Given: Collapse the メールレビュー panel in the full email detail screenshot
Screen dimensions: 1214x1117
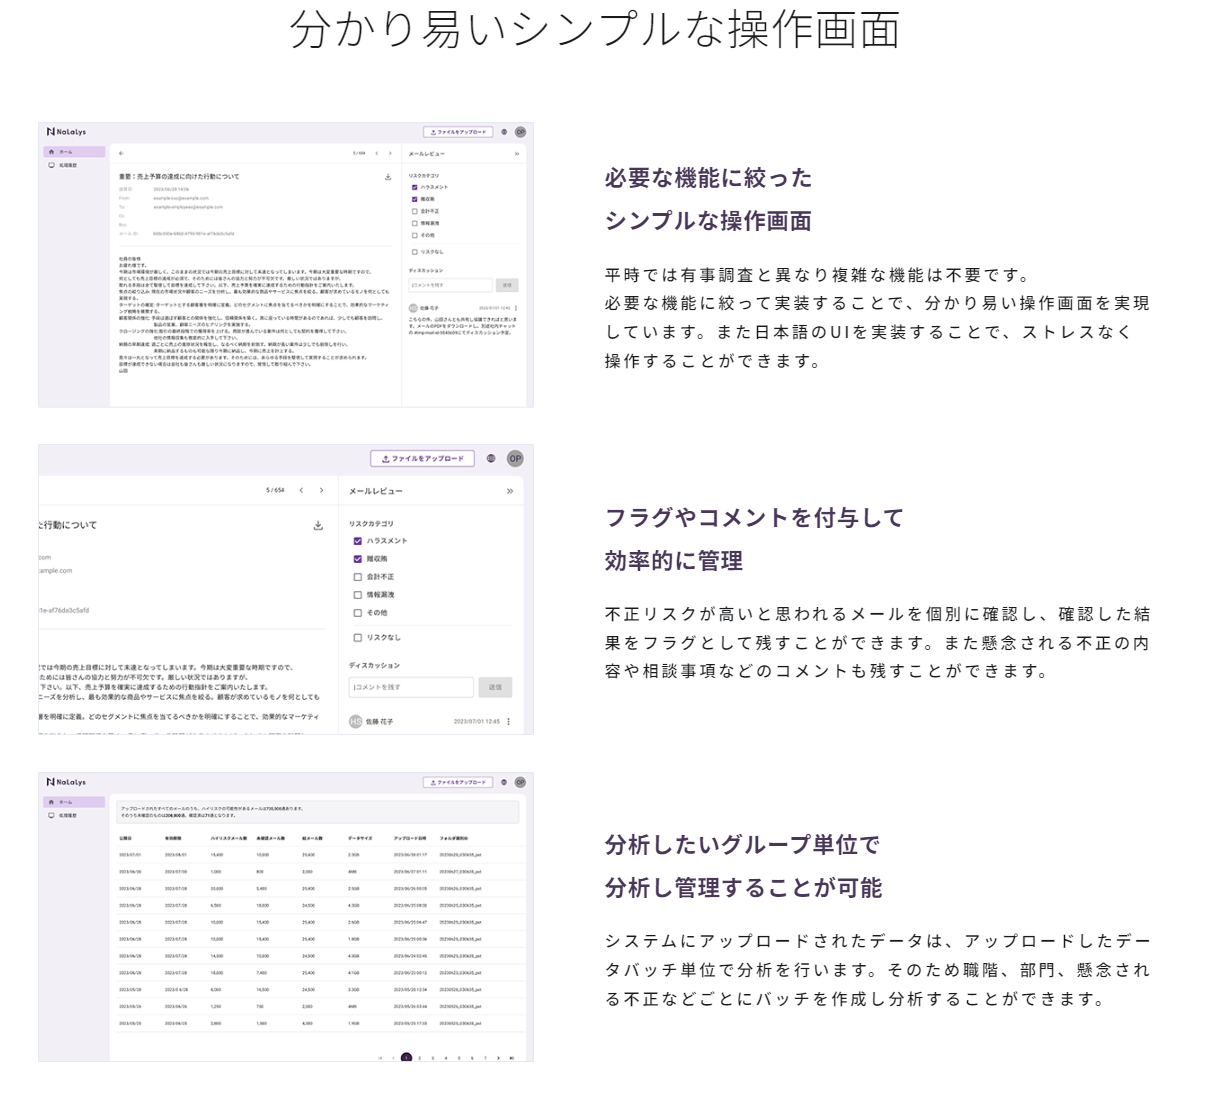Looking at the screenshot, I should coord(517,154).
